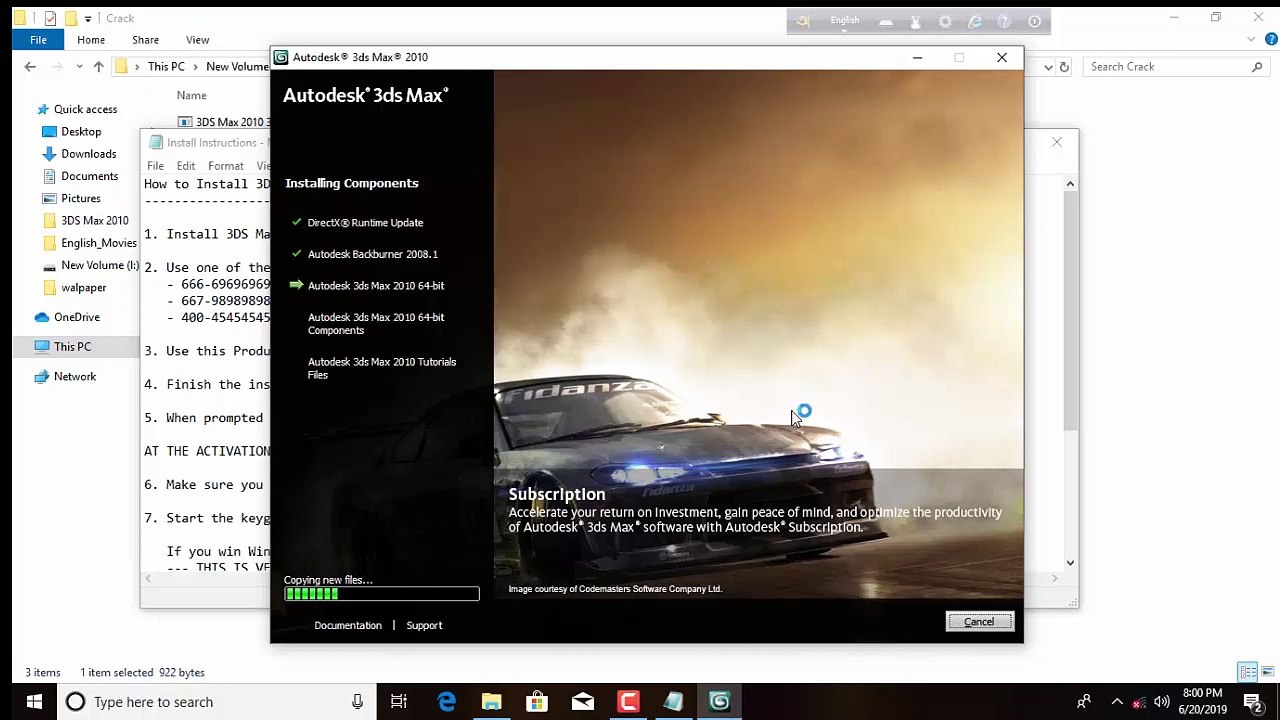Select New Volume (I:) in sidebar
This screenshot has height=720, width=1280.
(100, 266)
